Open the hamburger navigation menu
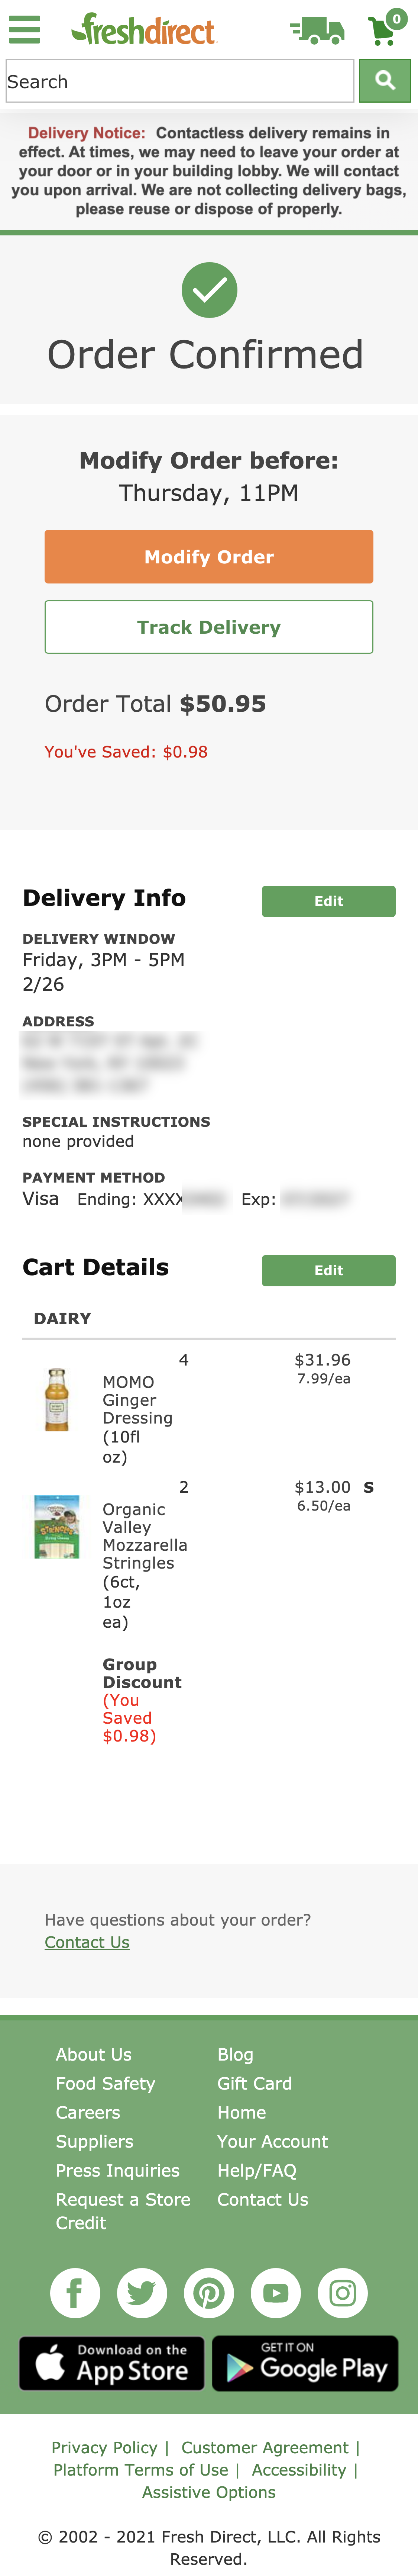The height and width of the screenshot is (2576, 418). 25,29
